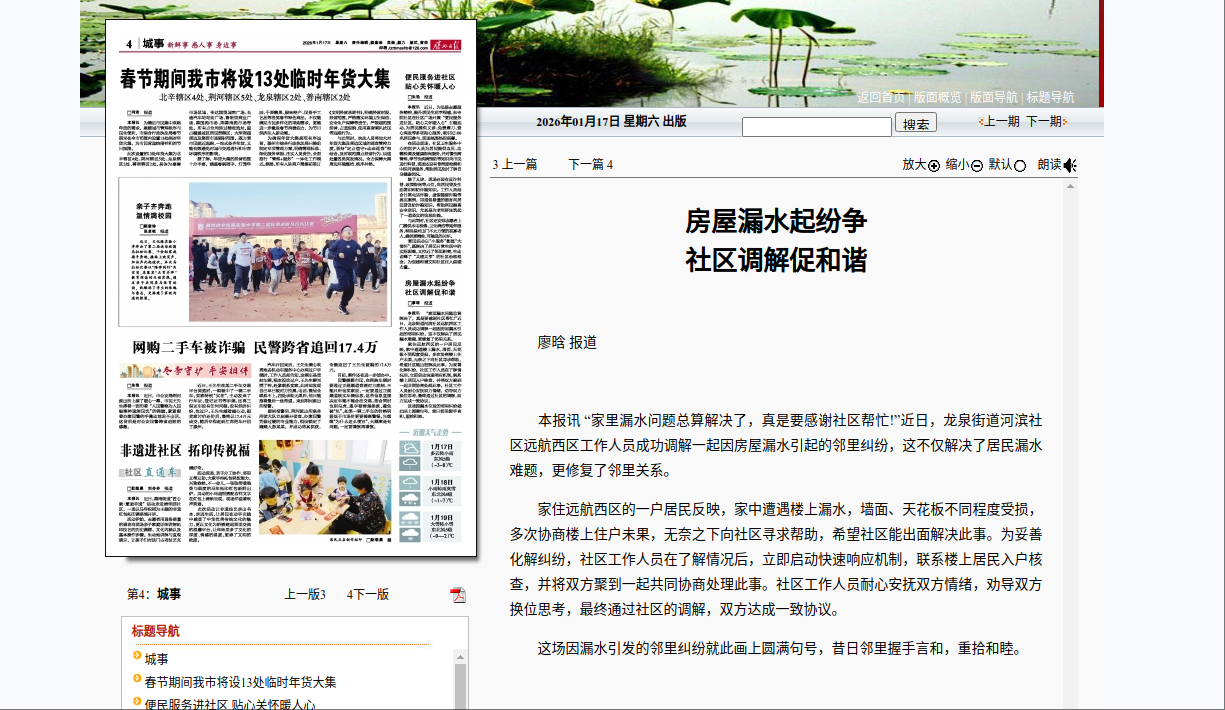Click the orange bullet beside 春节期间我市将设13处临时年货大集

point(137,680)
